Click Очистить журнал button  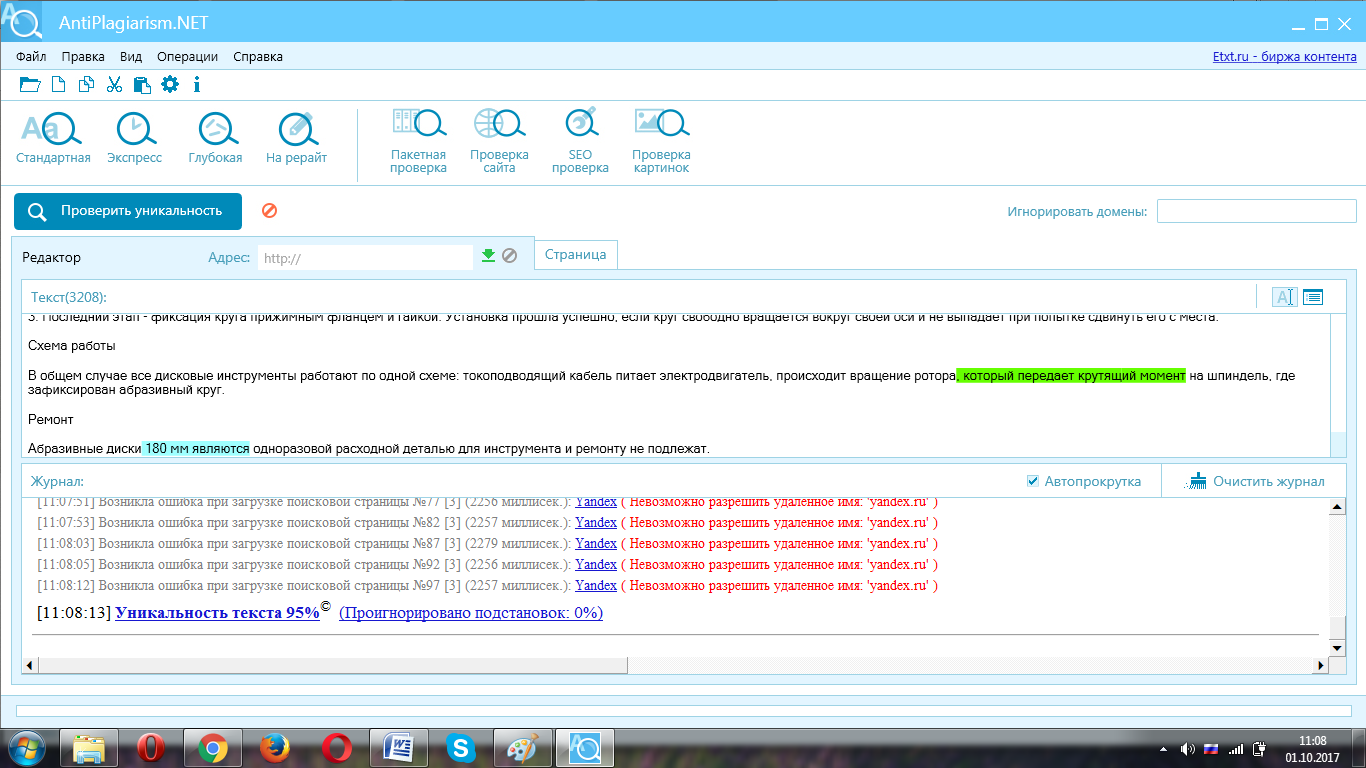tap(1256, 481)
